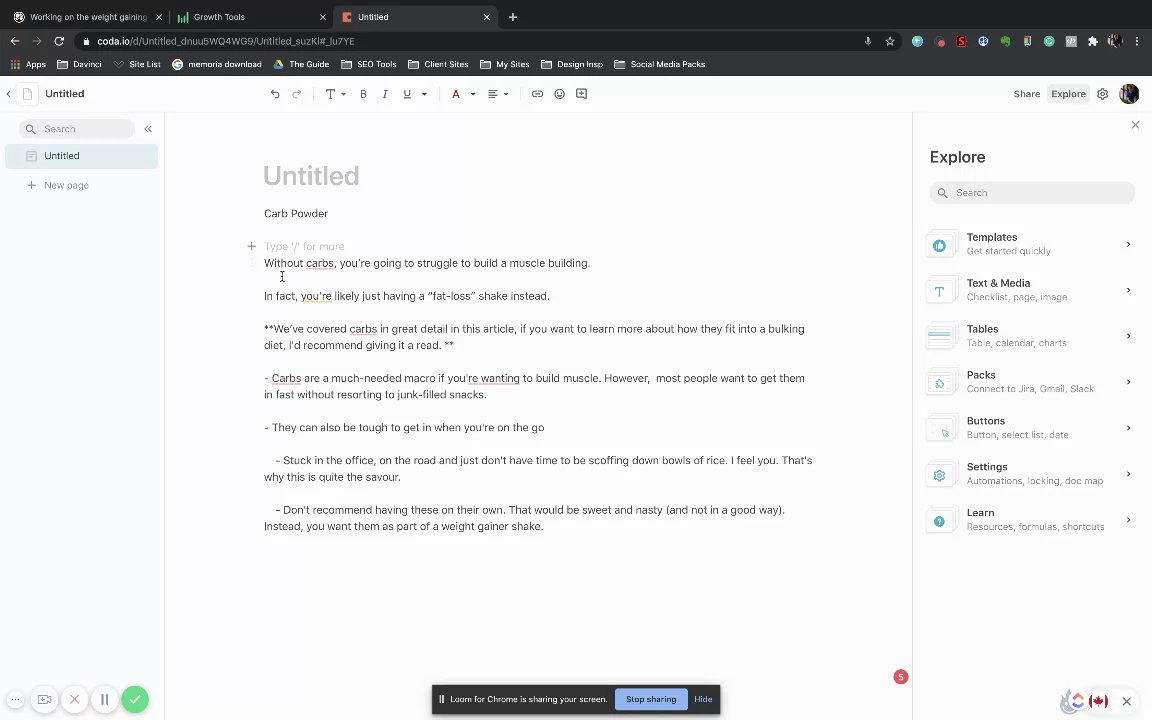Click the redo arrow in Coda toolbar
The height and width of the screenshot is (720, 1152).
pyautogui.click(x=297, y=94)
